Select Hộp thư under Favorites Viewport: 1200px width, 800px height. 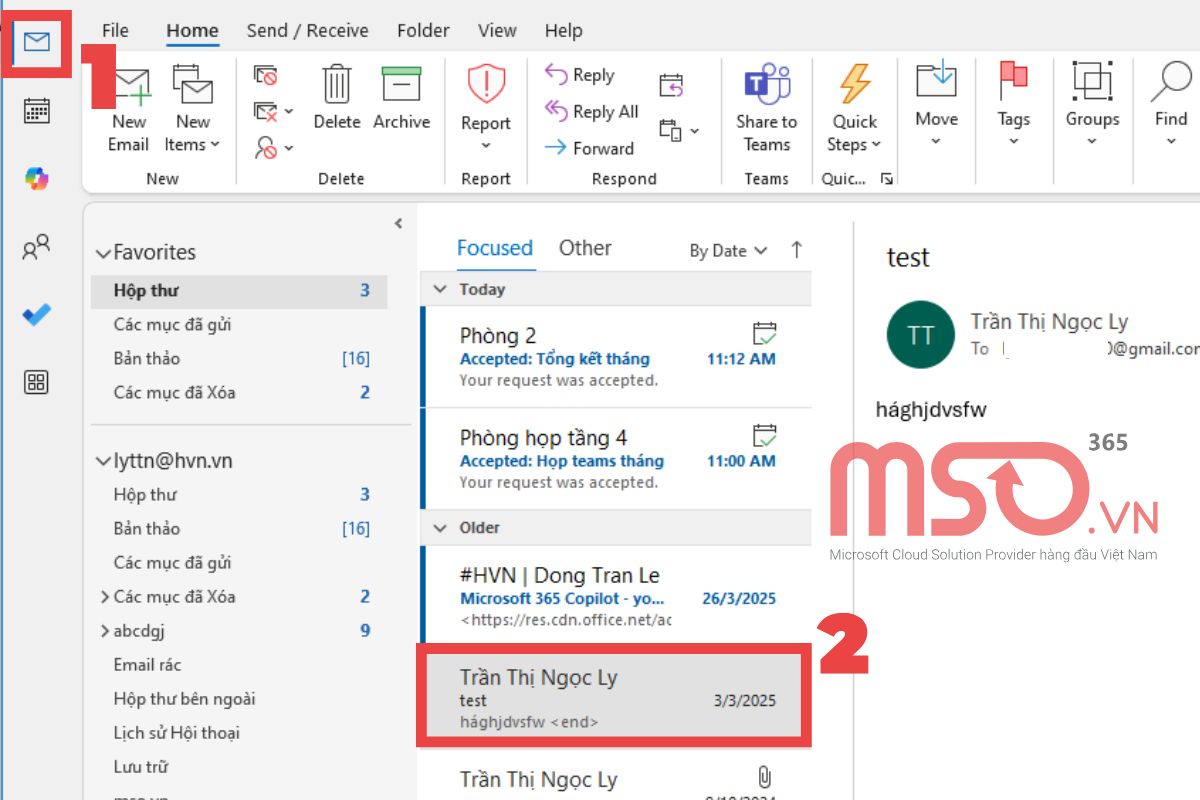239,291
